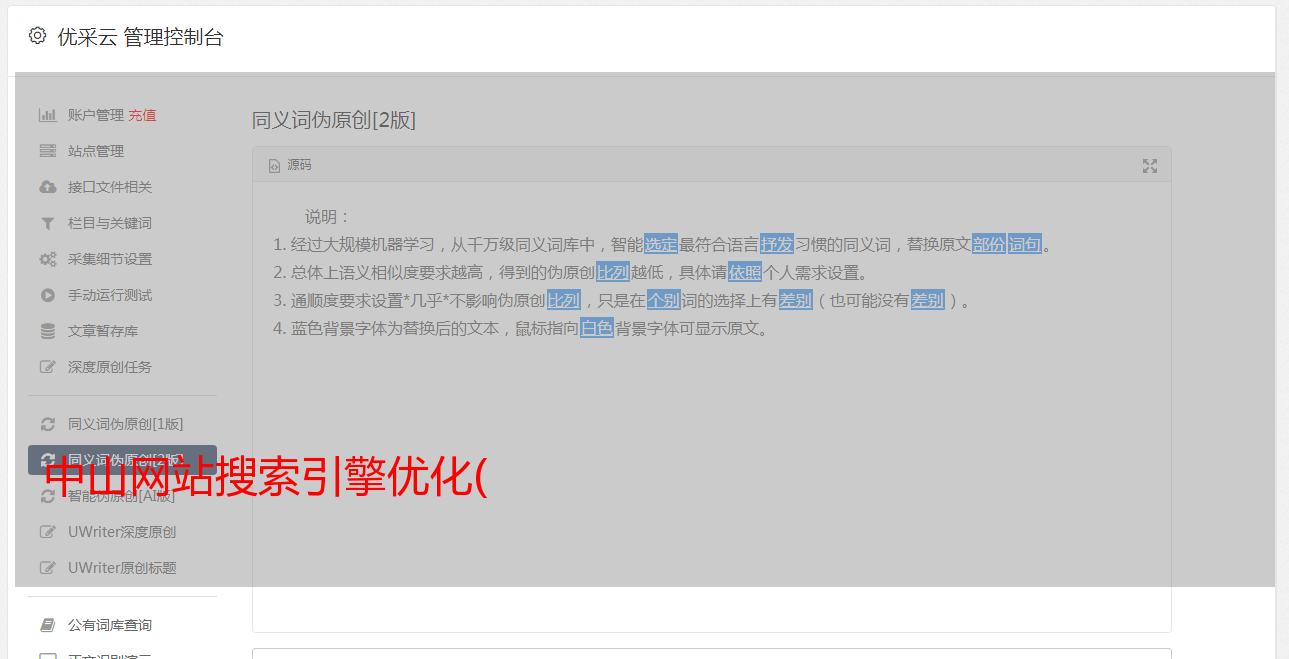Viewport: 1289px width, 659px height.
Task: Open the UWriter原创标题 menu entry
Action: [122, 568]
